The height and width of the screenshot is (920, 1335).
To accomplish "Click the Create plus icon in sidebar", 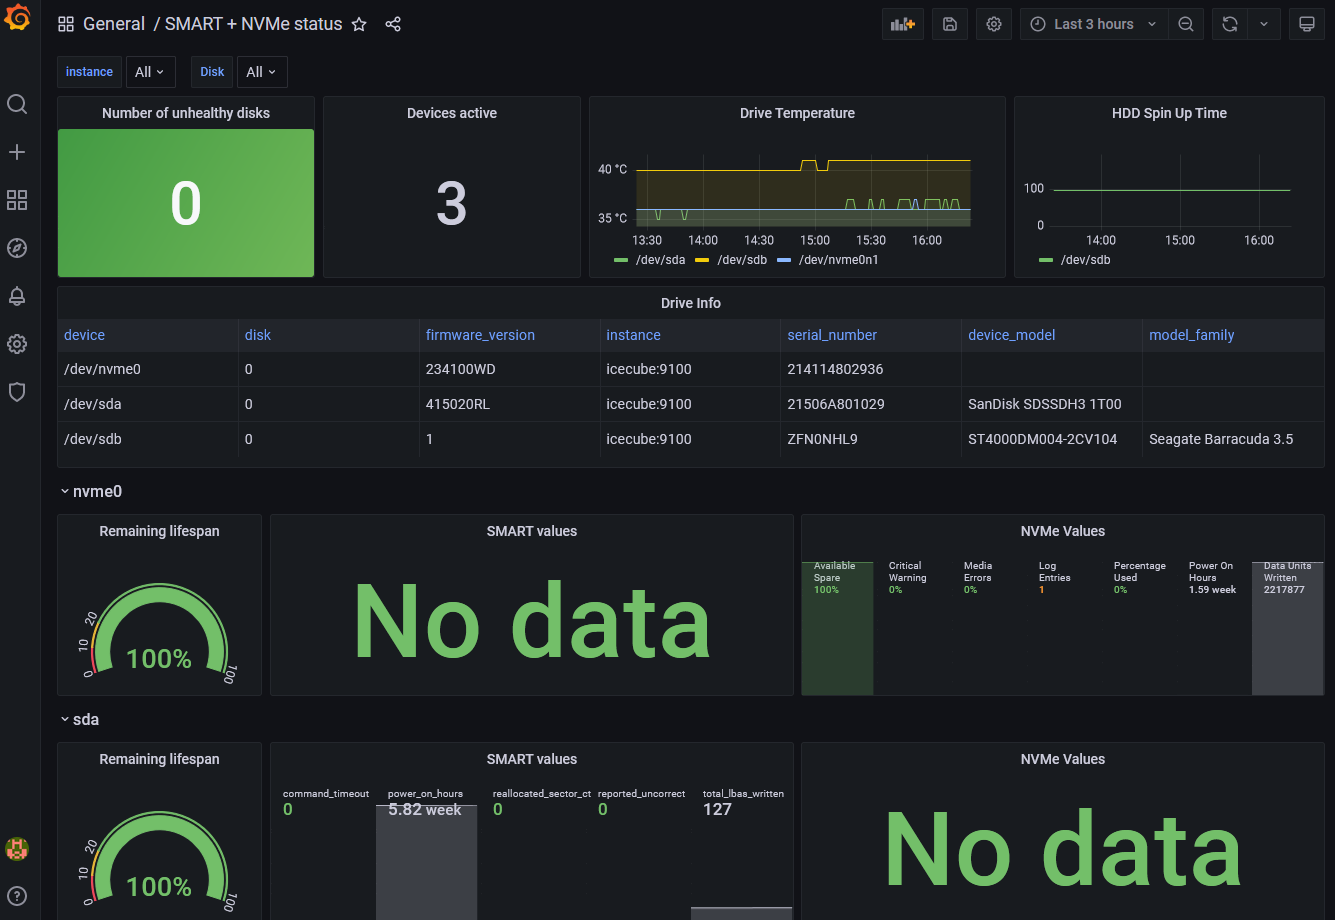I will (x=17, y=152).
